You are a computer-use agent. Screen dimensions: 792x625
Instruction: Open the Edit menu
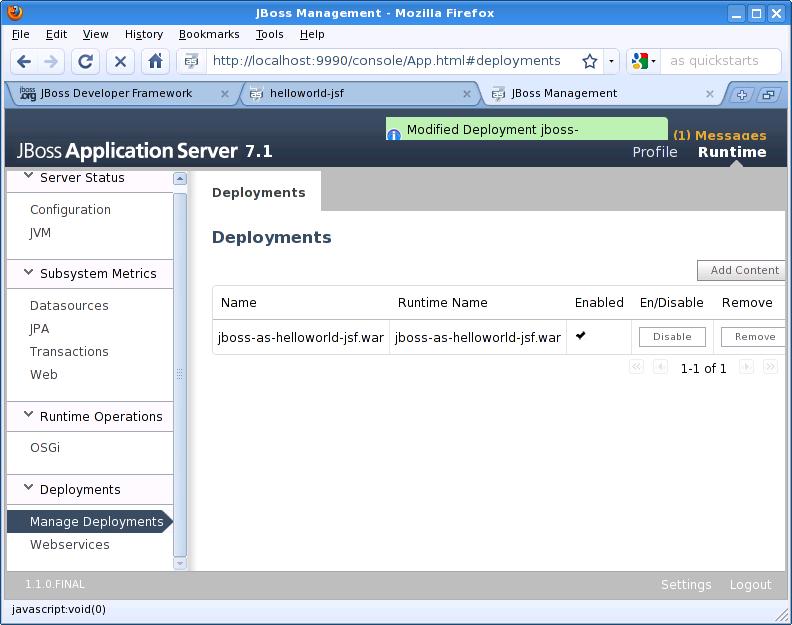pos(56,34)
